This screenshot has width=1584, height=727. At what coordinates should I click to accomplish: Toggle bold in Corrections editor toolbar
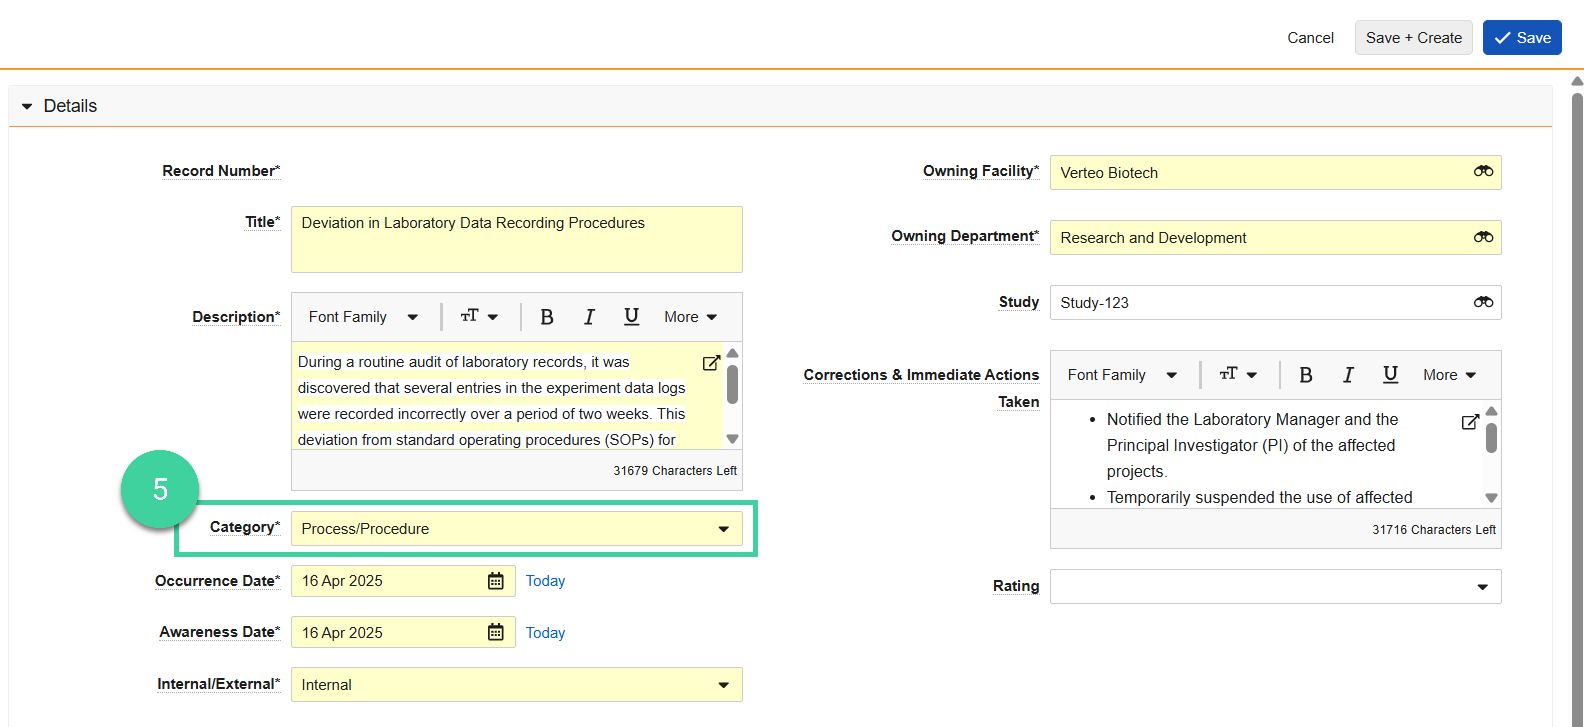pyautogui.click(x=1306, y=375)
